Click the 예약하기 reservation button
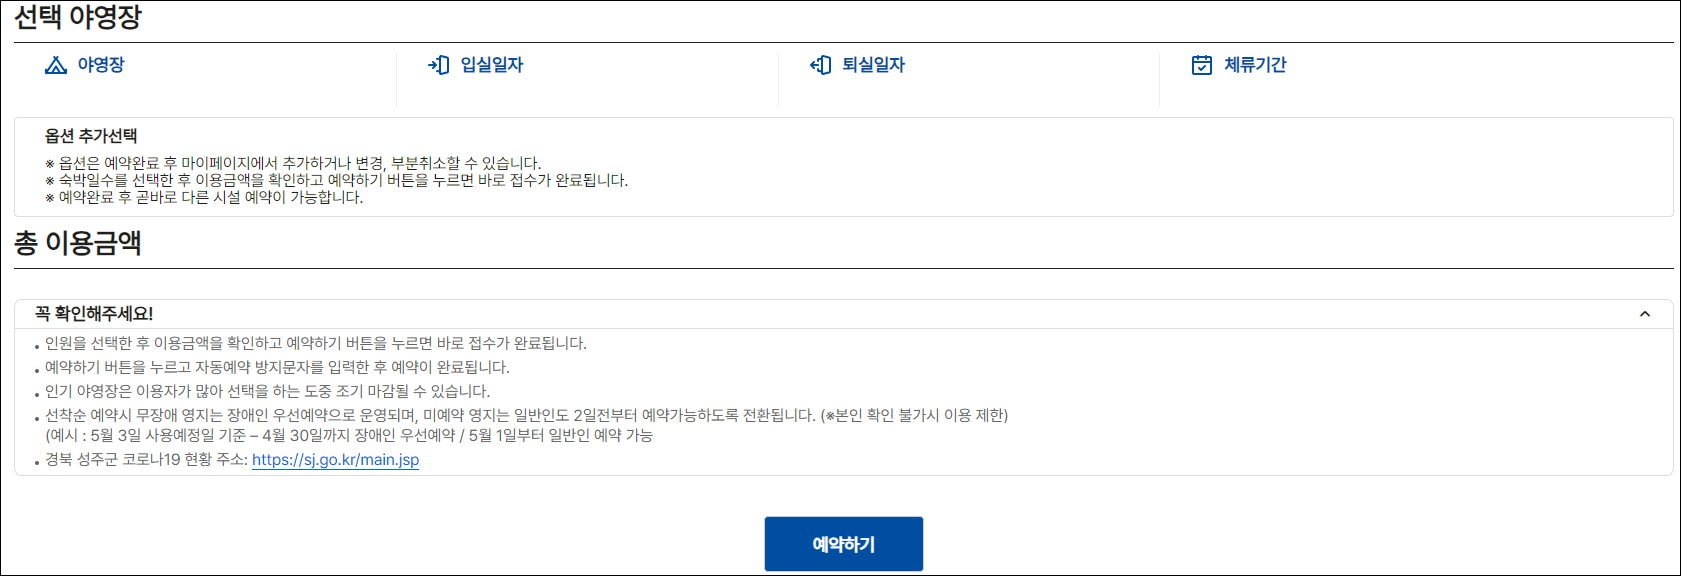This screenshot has height=576, width=1681. point(844,544)
